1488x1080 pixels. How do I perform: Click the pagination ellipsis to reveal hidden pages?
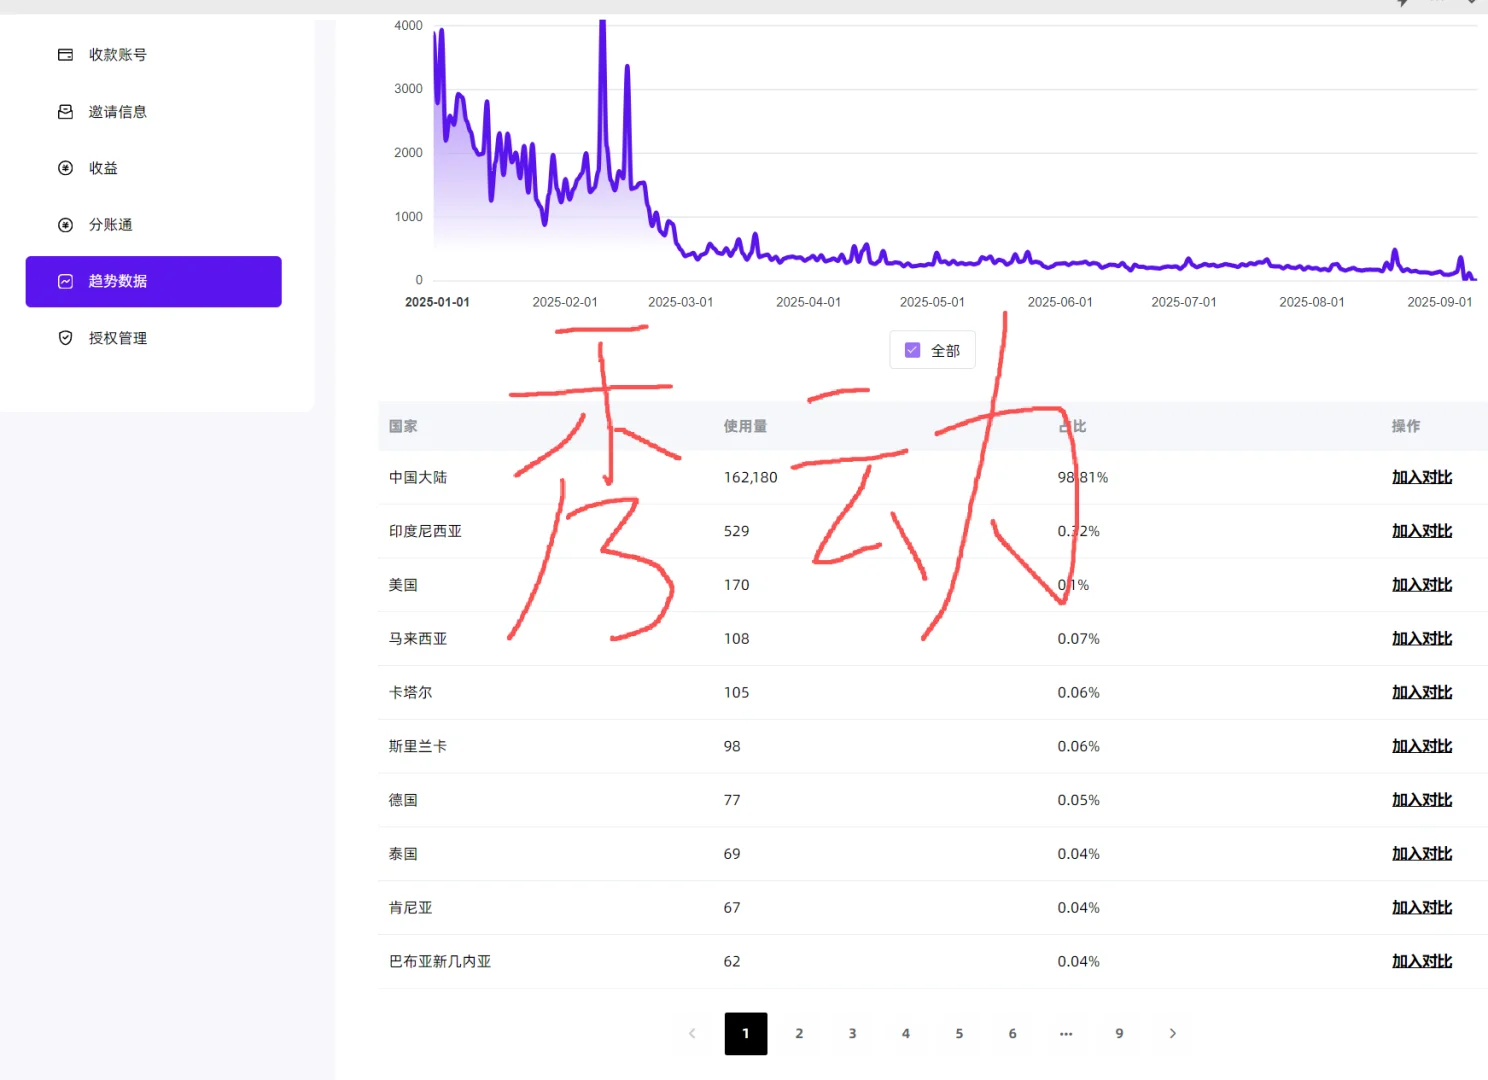tap(1066, 1034)
